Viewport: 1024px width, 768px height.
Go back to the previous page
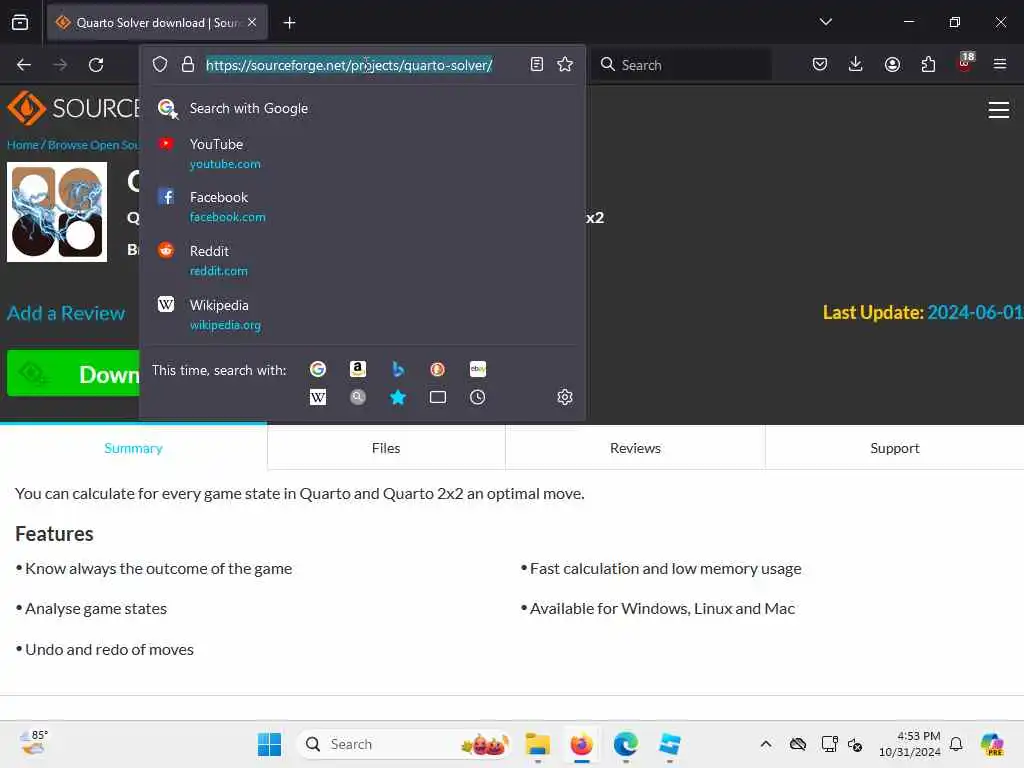click(x=24, y=65)
